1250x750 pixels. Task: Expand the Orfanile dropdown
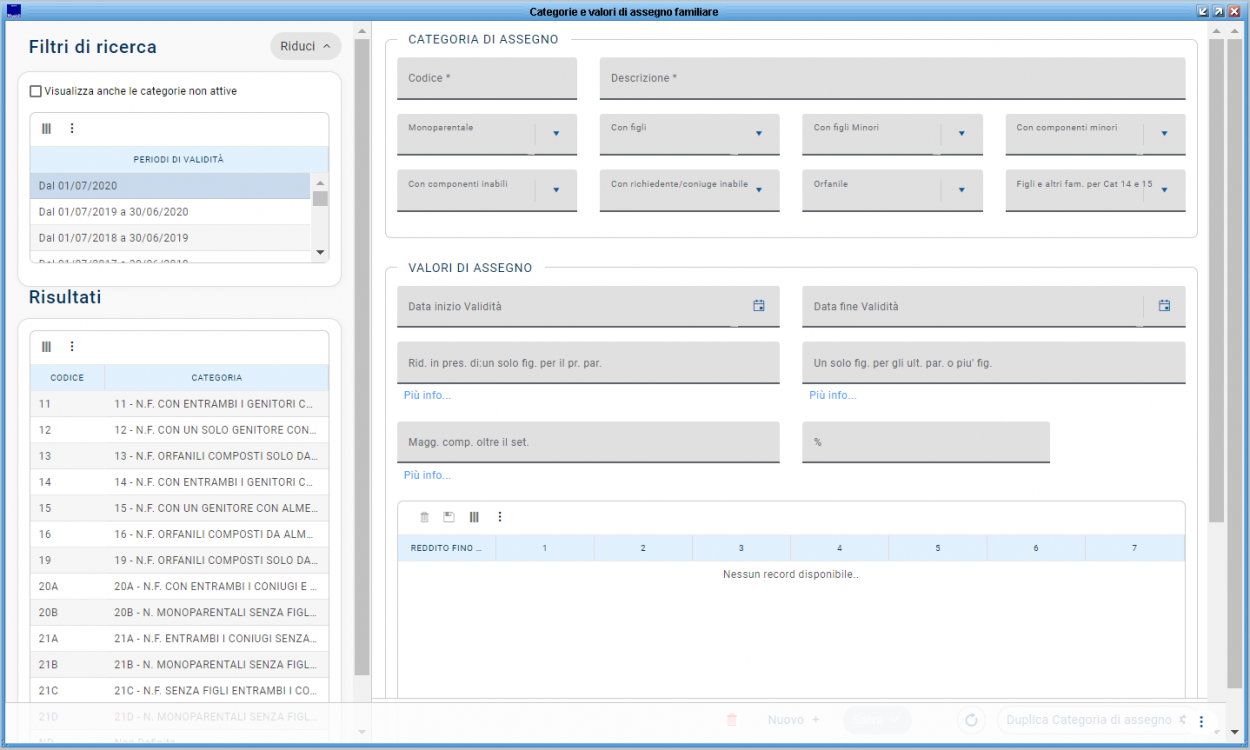click(961, 189)
